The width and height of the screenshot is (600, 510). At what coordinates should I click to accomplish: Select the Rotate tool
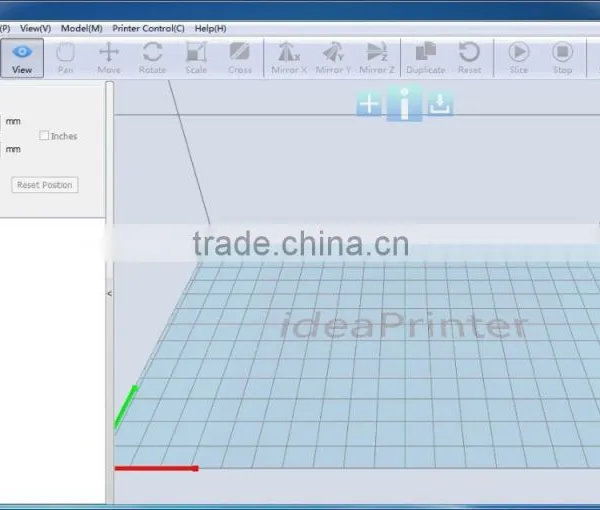point(152,58)
